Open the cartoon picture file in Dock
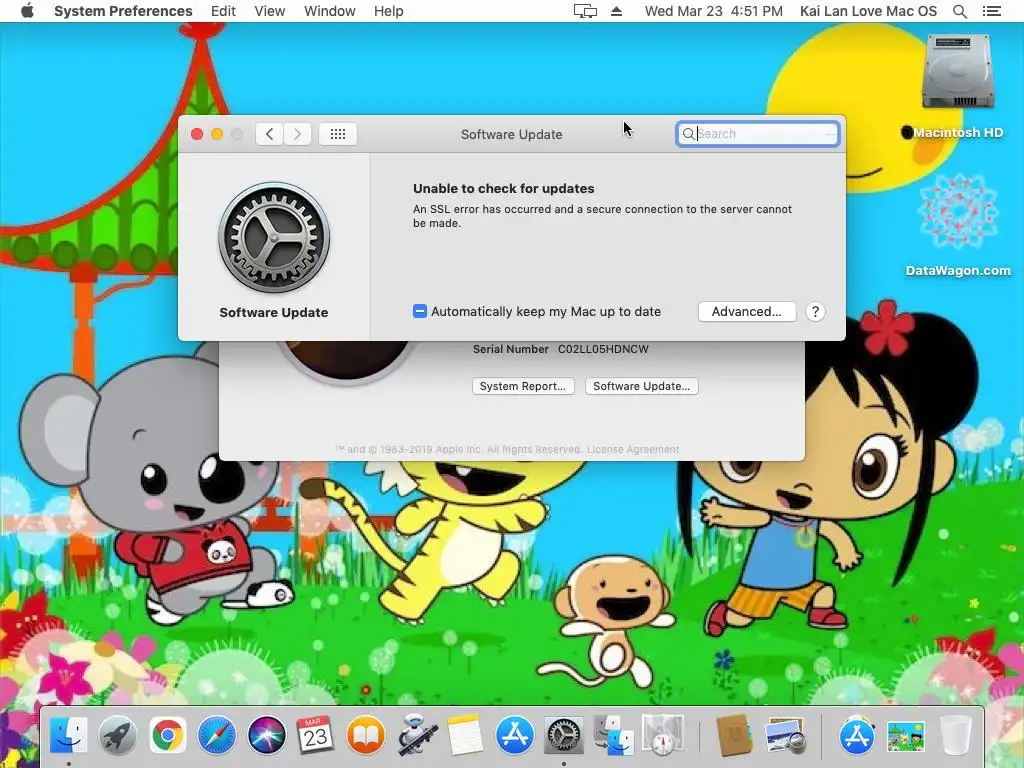Screen dimensions: 1024x768 tap(906, 737)
